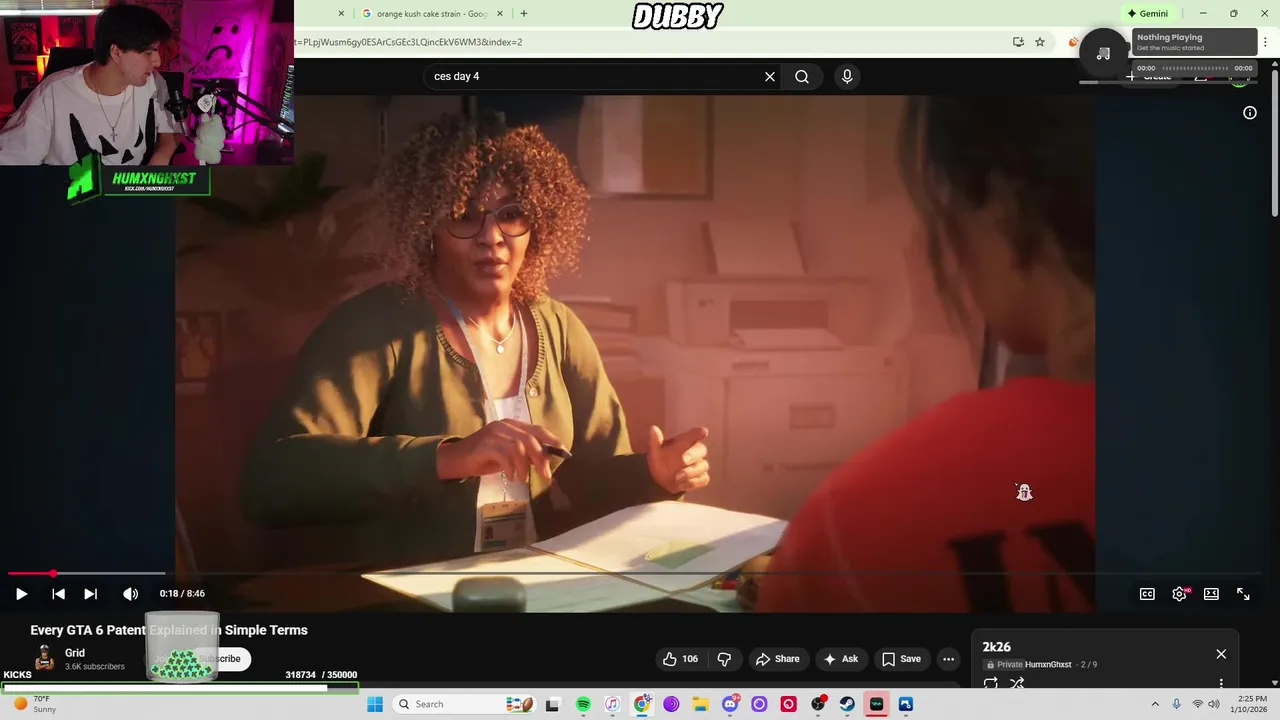Viewport: 1280px width, 720px height.
Task: Open 2k26 playlist options menu
Action: 1221,684
